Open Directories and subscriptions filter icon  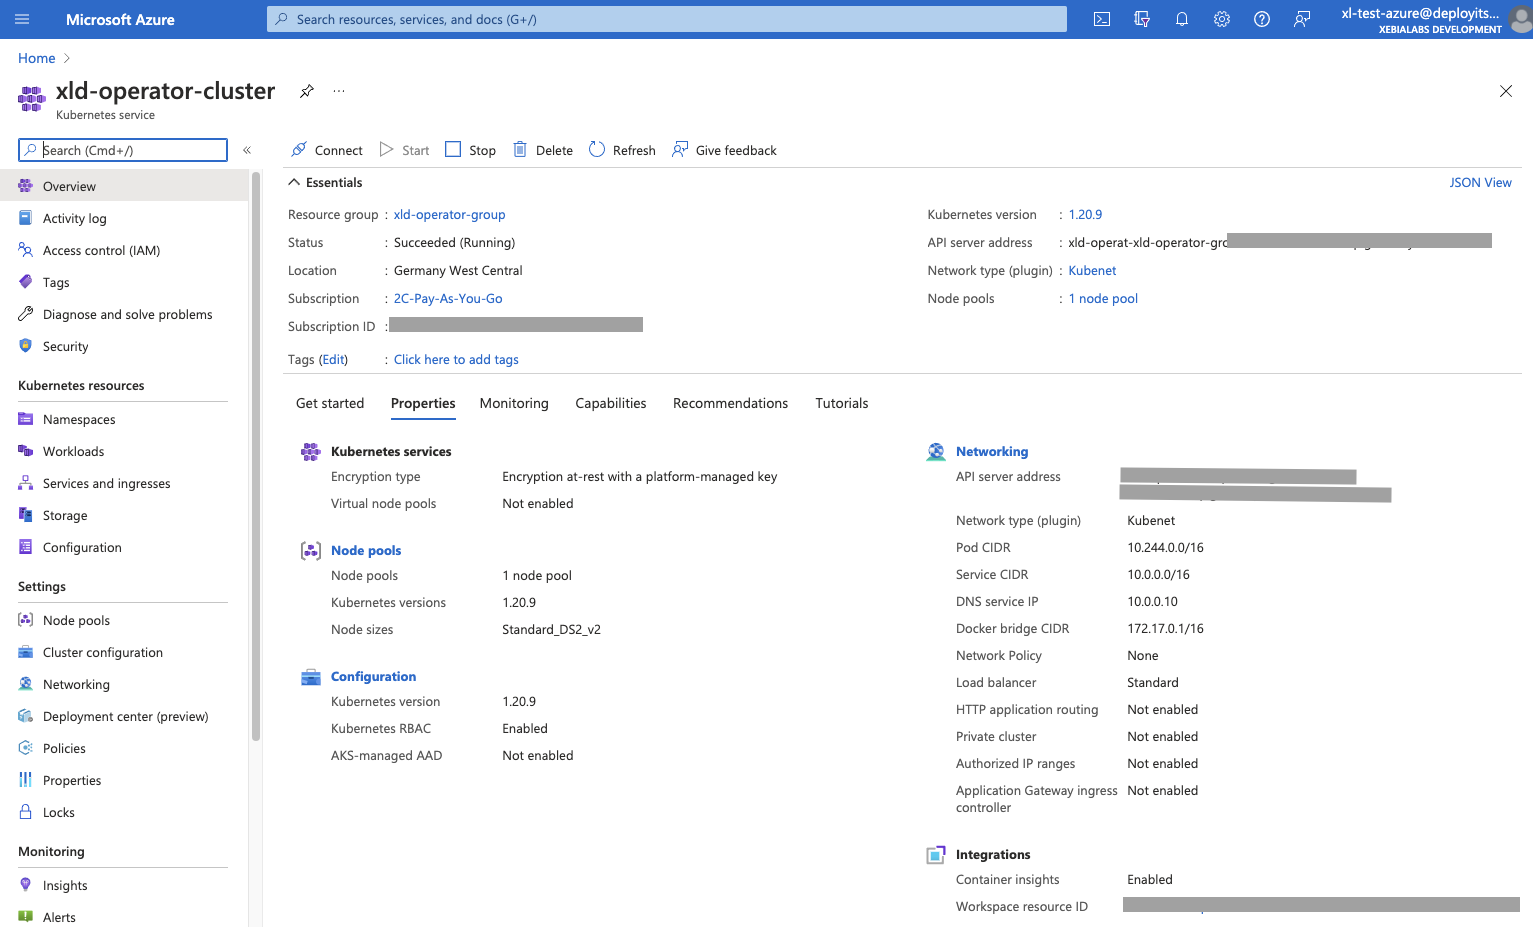point(1142,19)
